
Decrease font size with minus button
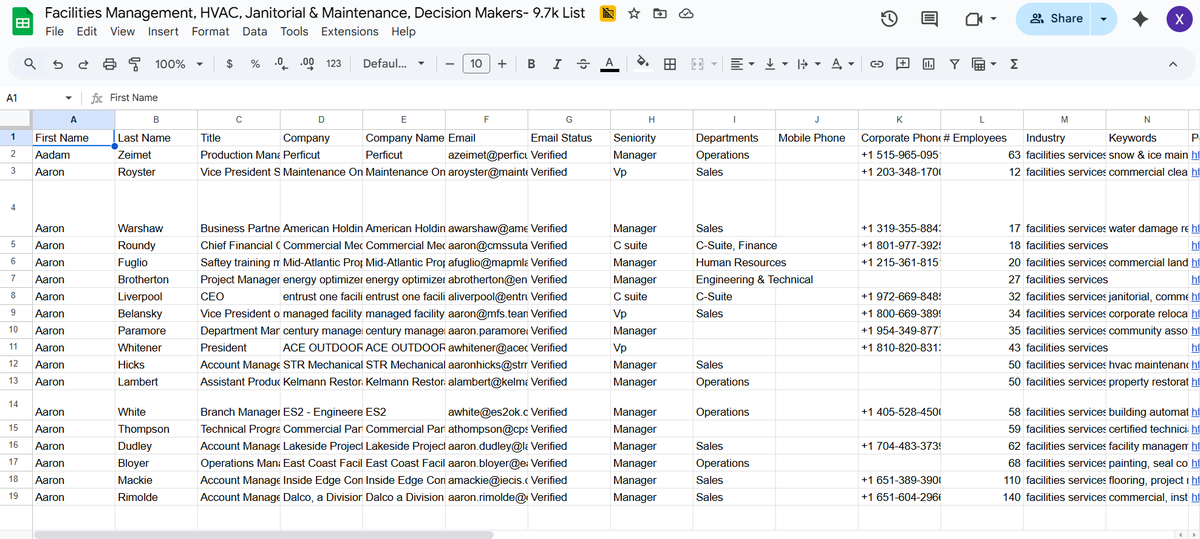point(450,64)
